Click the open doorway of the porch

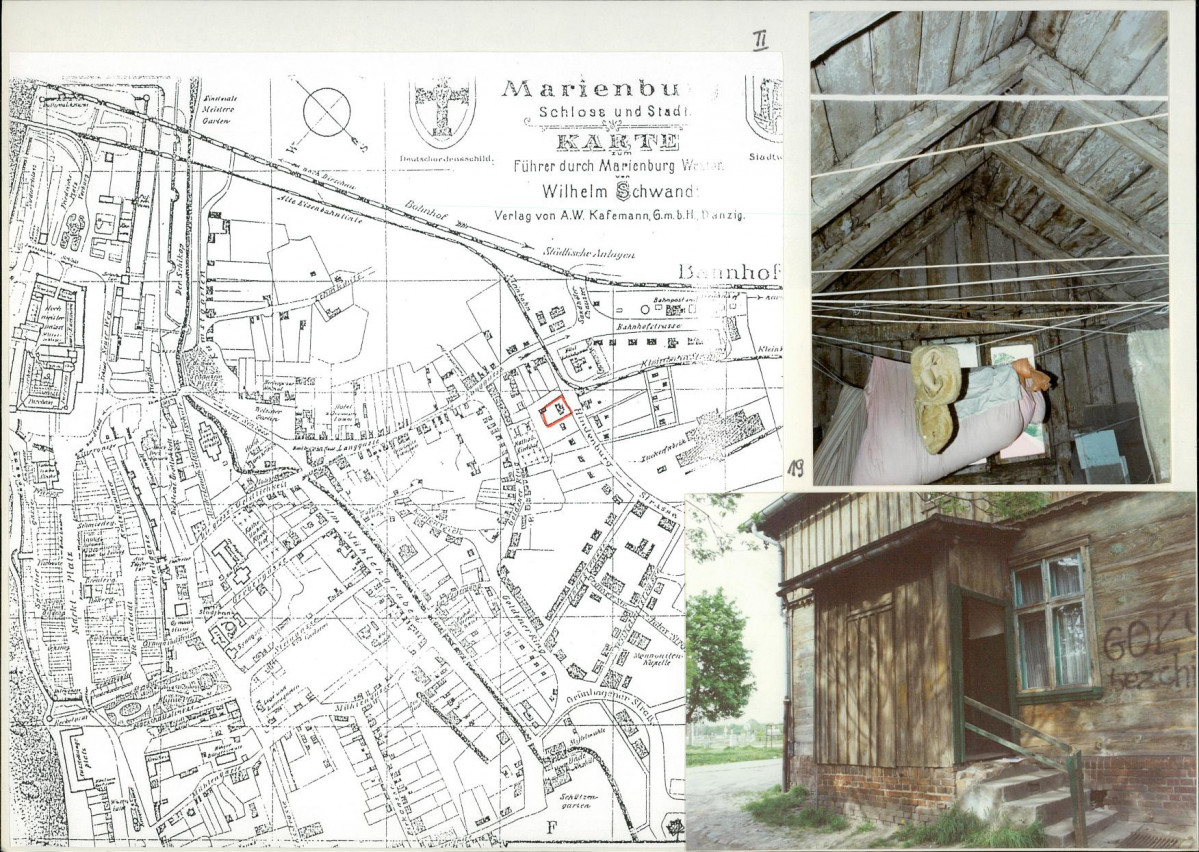986,677
